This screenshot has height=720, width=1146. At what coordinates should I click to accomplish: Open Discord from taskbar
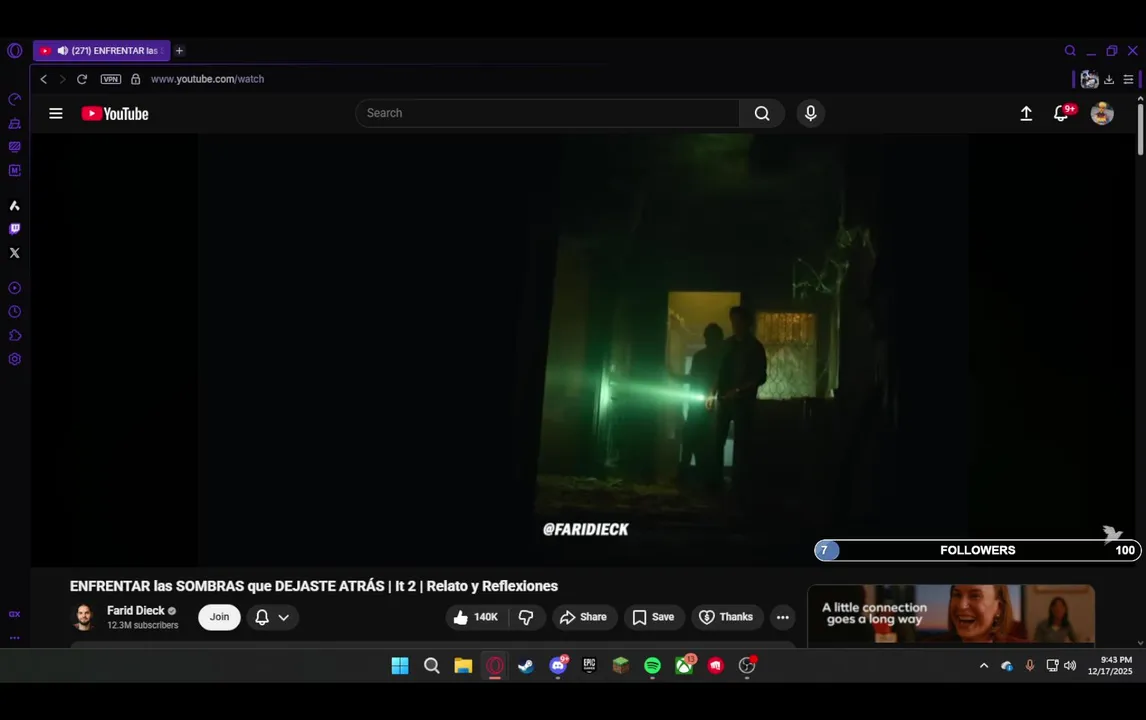(558, 665)
